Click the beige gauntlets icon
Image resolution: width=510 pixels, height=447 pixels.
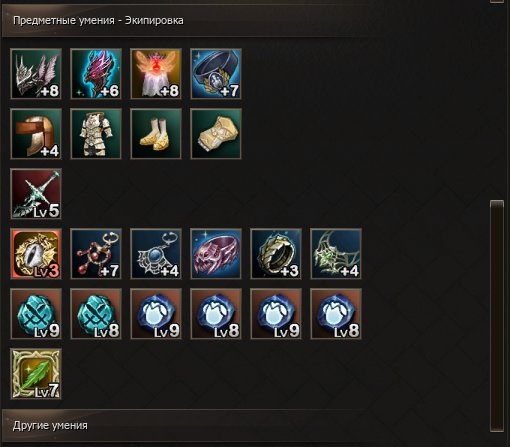coord(216,134)
